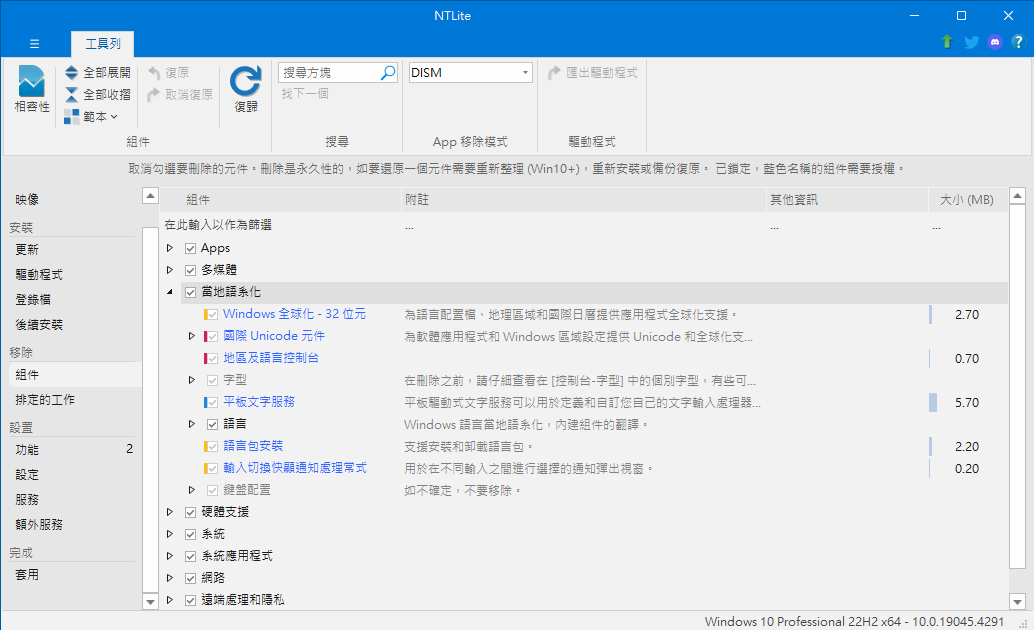Viewport: 1034px width, 630px height.
Task: Open the Twitter bird link
Action: (971, 42)
